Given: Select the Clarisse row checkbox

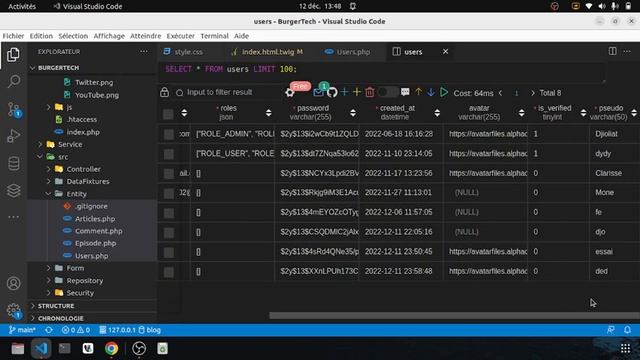Looking at the screenshot, I should pos(169,173).
